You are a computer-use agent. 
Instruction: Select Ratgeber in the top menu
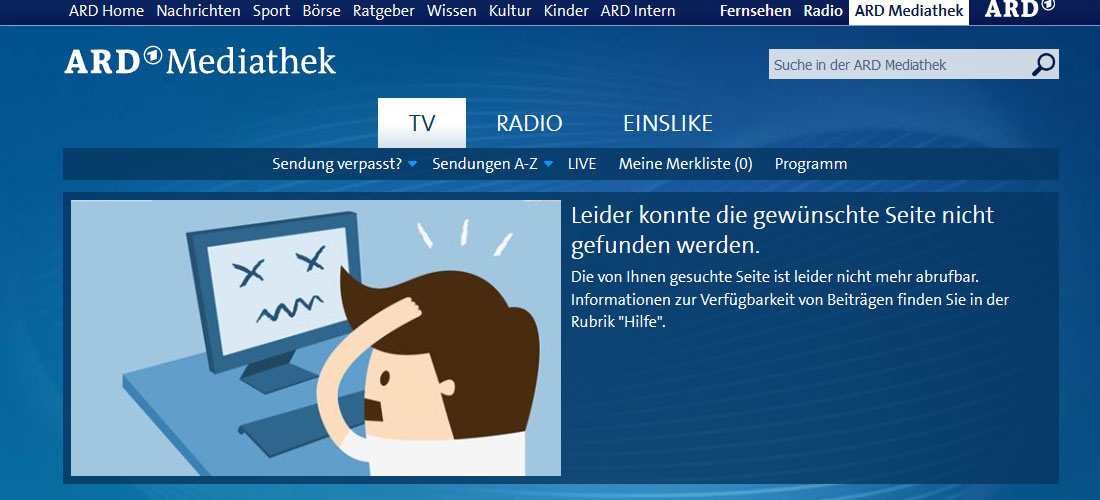pos(383,11)
